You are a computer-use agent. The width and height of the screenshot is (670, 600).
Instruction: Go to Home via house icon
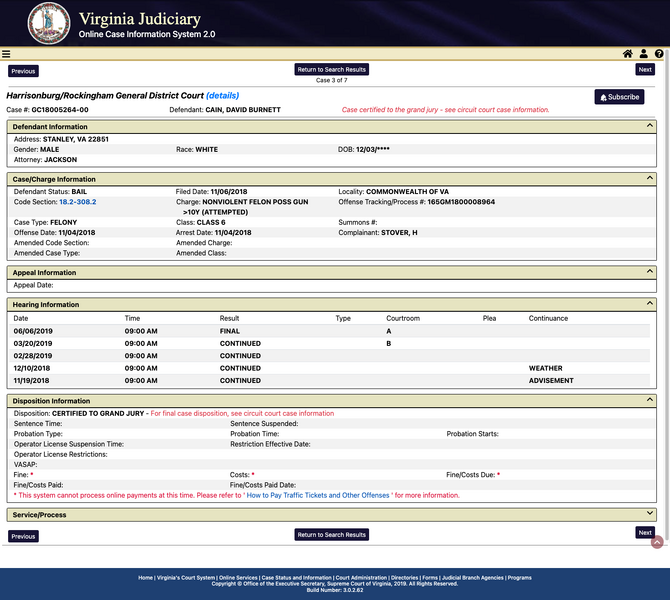tap(627, 53)
